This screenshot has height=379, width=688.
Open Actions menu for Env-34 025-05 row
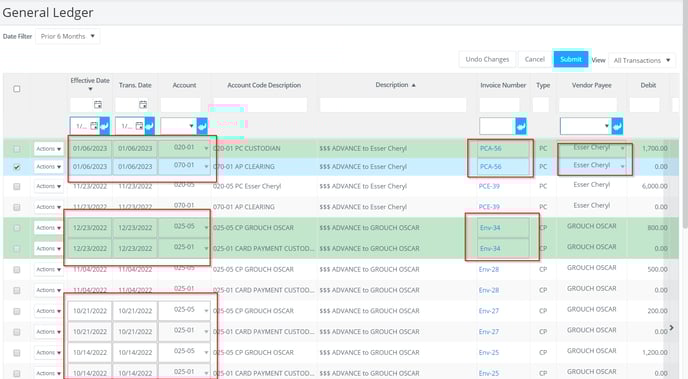coord(48,228)
